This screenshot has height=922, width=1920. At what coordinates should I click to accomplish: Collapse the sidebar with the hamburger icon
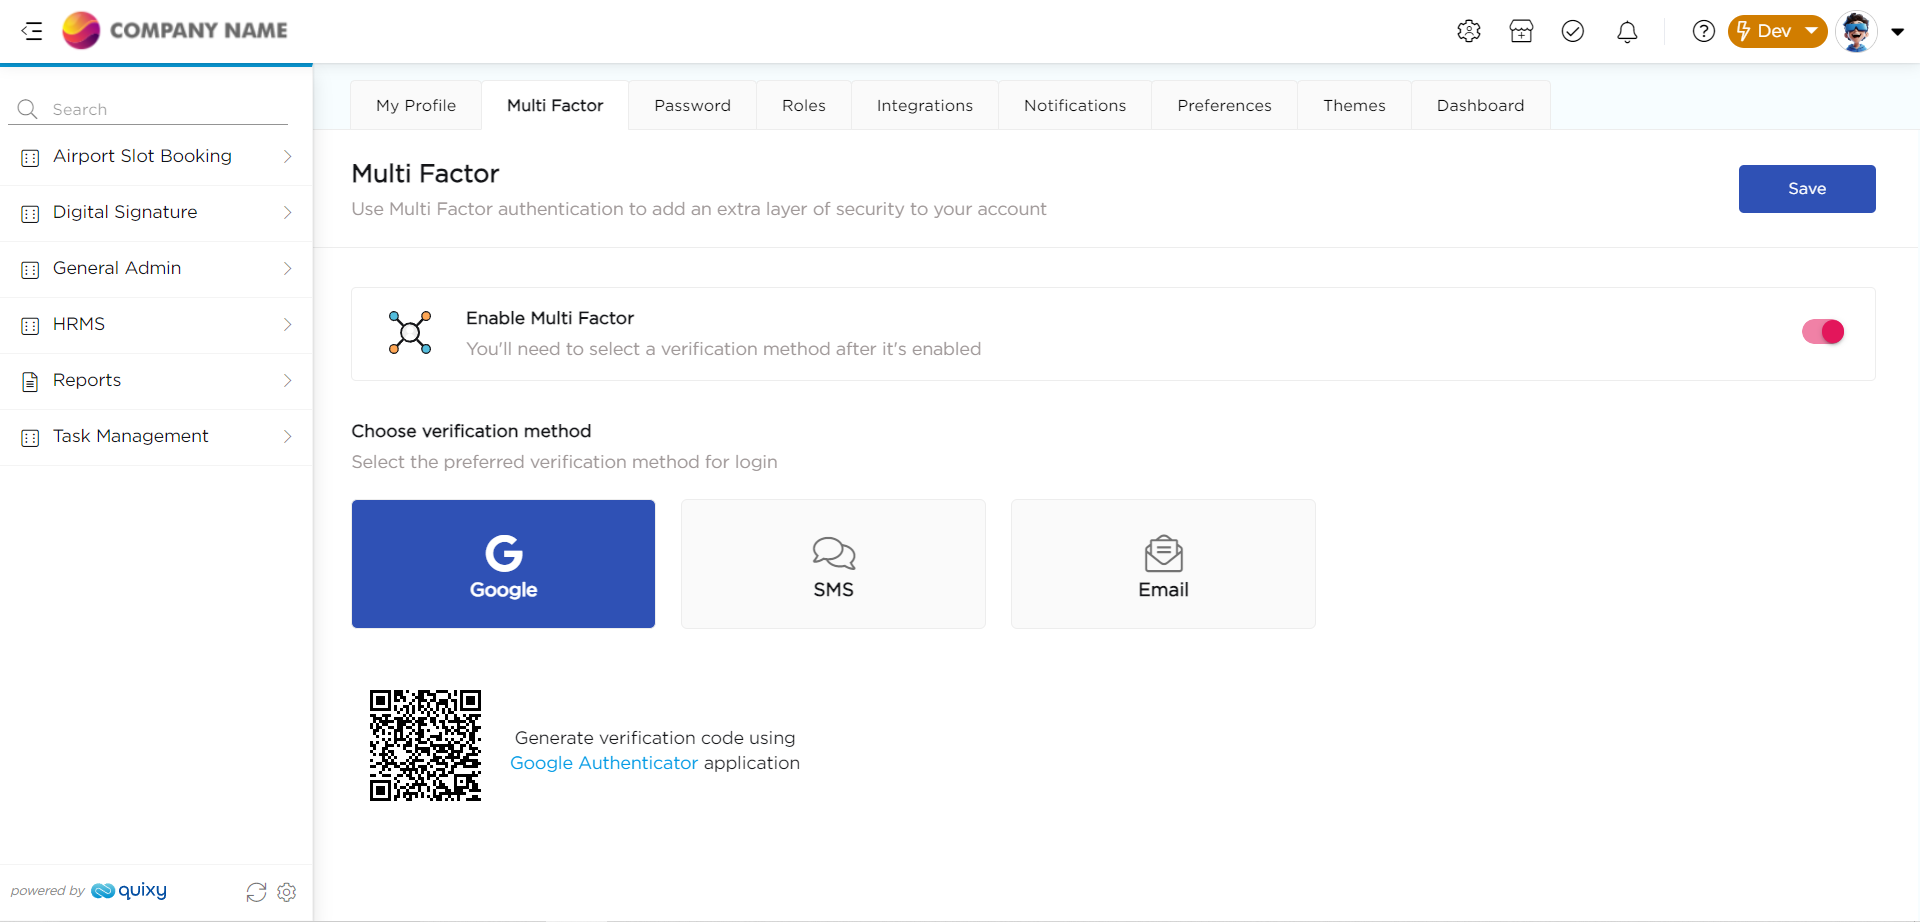tap(32, 31)
